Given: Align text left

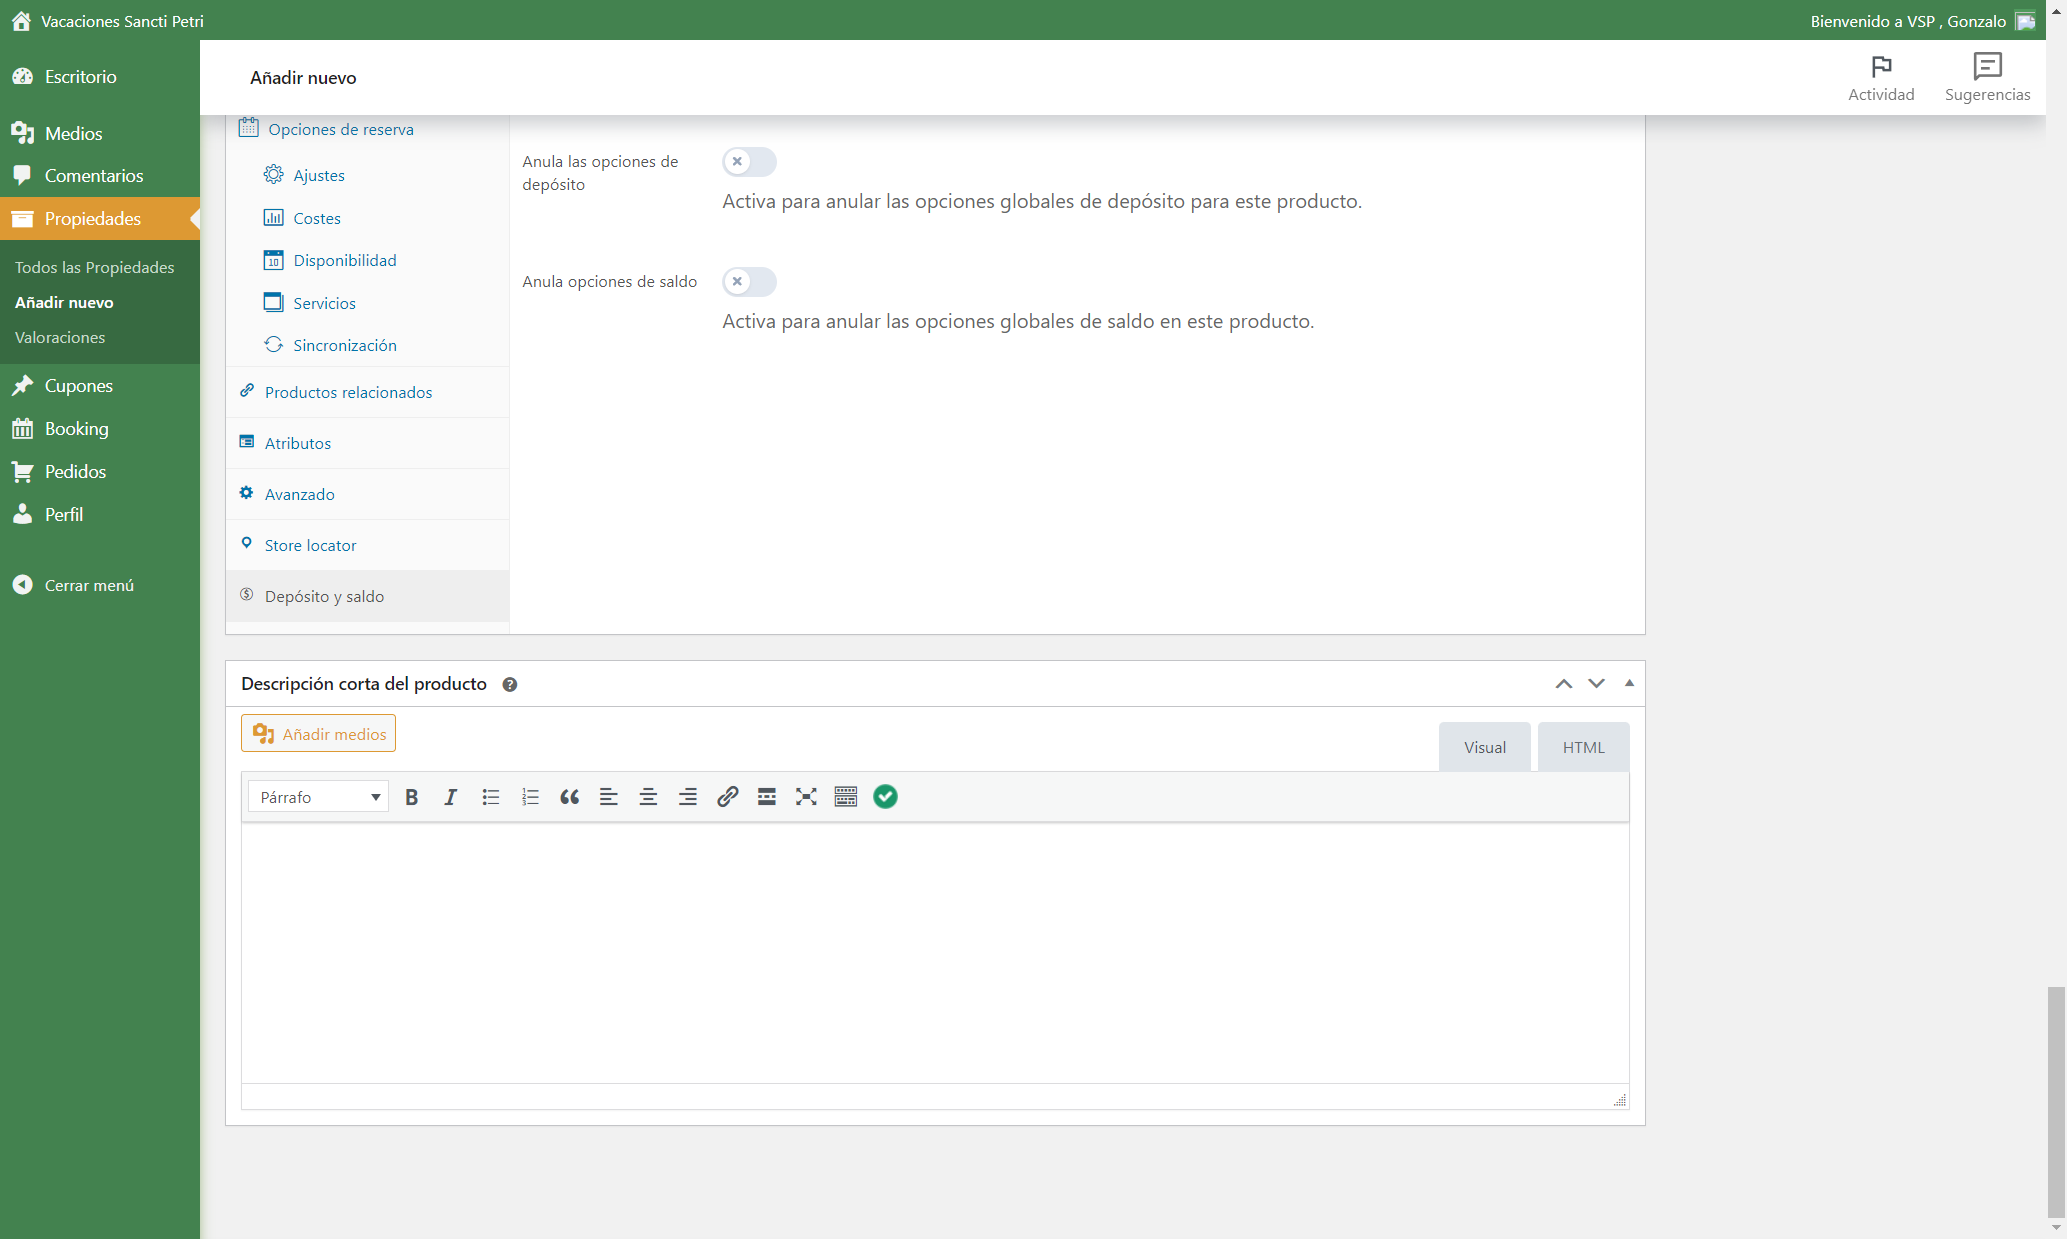Looking at the screenshot, I should [x=608, y=797].
